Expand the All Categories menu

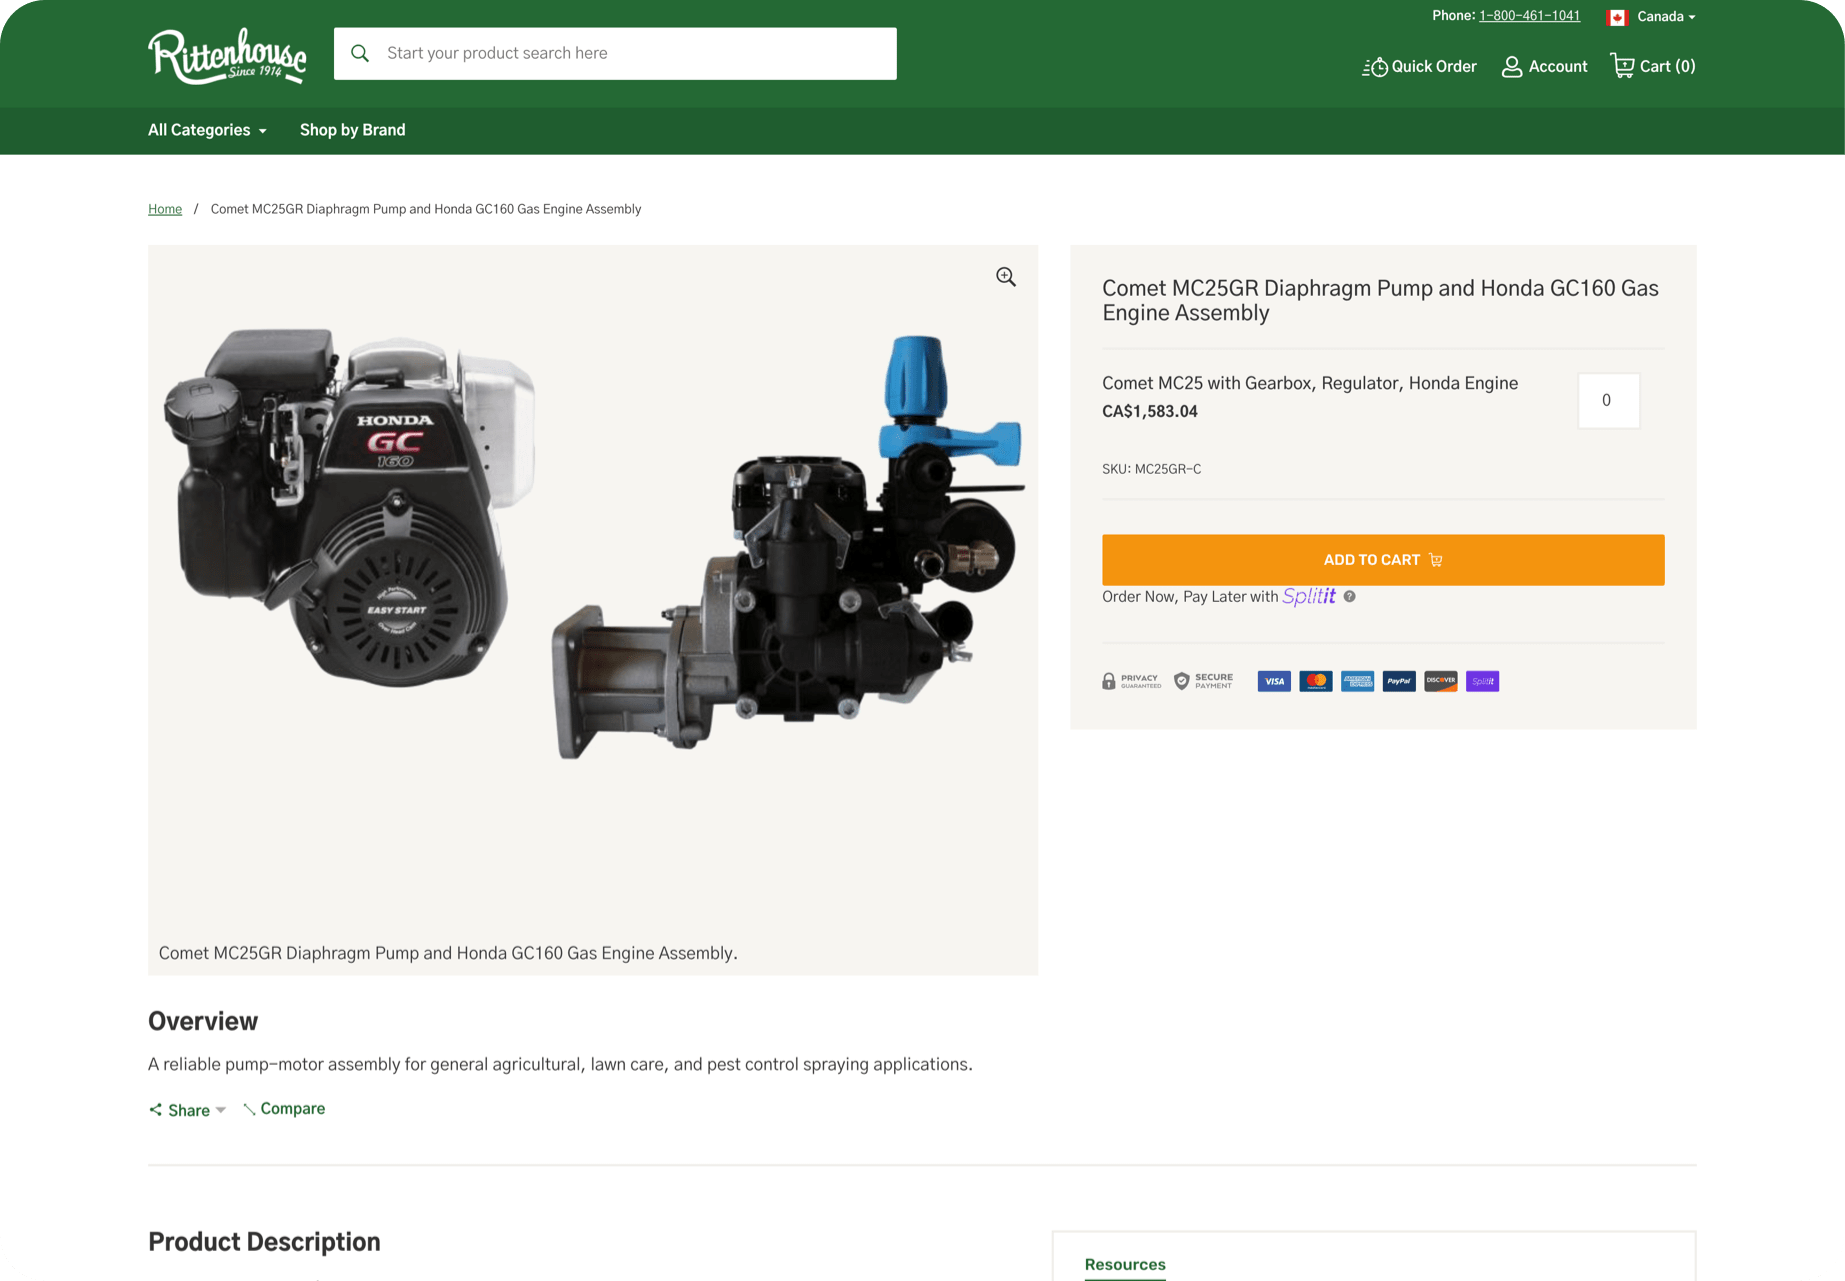coord(207,130)
